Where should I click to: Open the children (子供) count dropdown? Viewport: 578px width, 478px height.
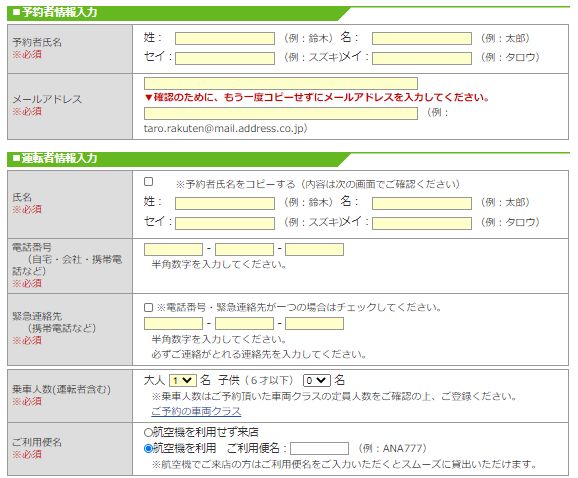317,380
